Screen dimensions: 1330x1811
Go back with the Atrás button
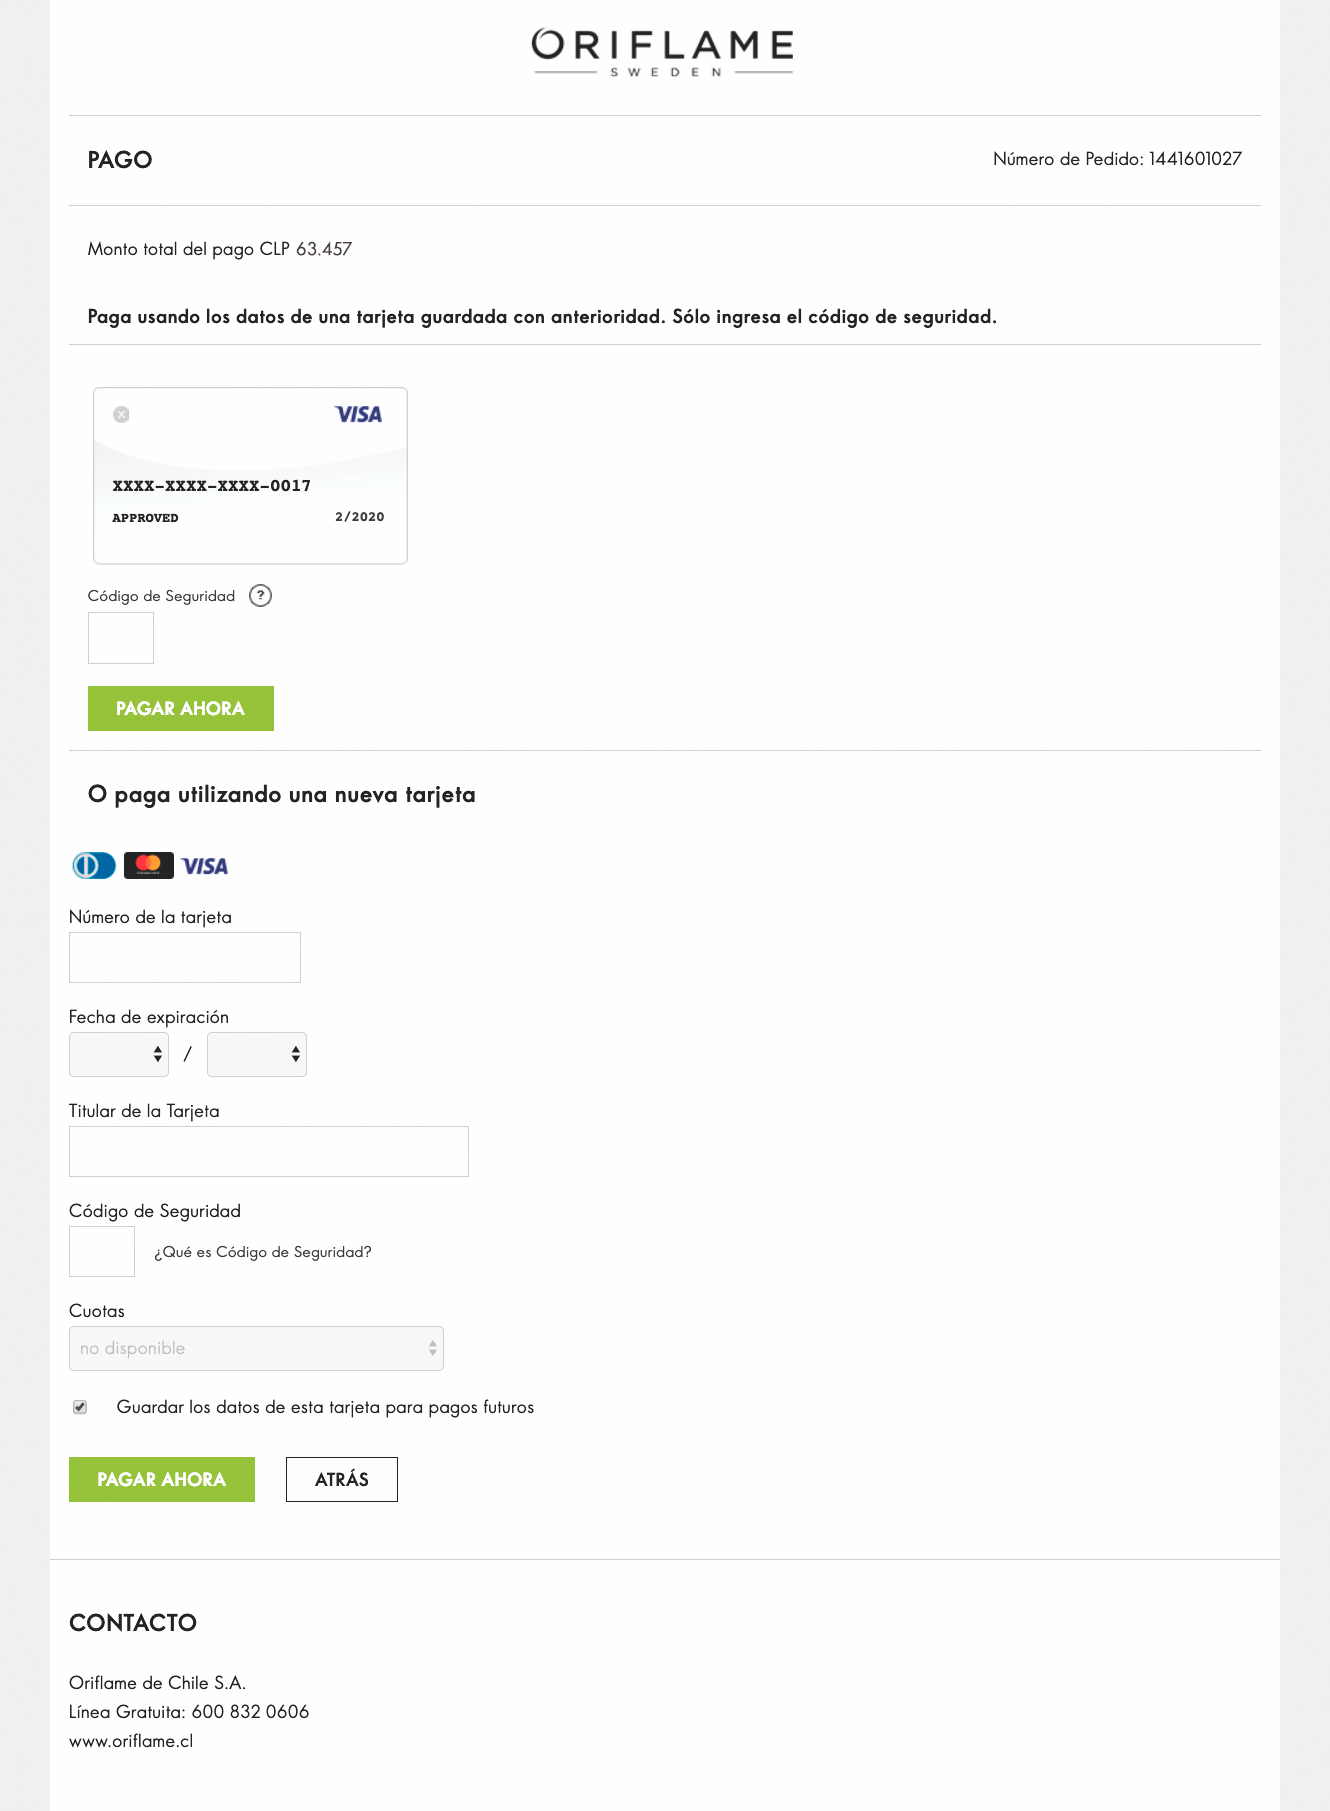341,1479
